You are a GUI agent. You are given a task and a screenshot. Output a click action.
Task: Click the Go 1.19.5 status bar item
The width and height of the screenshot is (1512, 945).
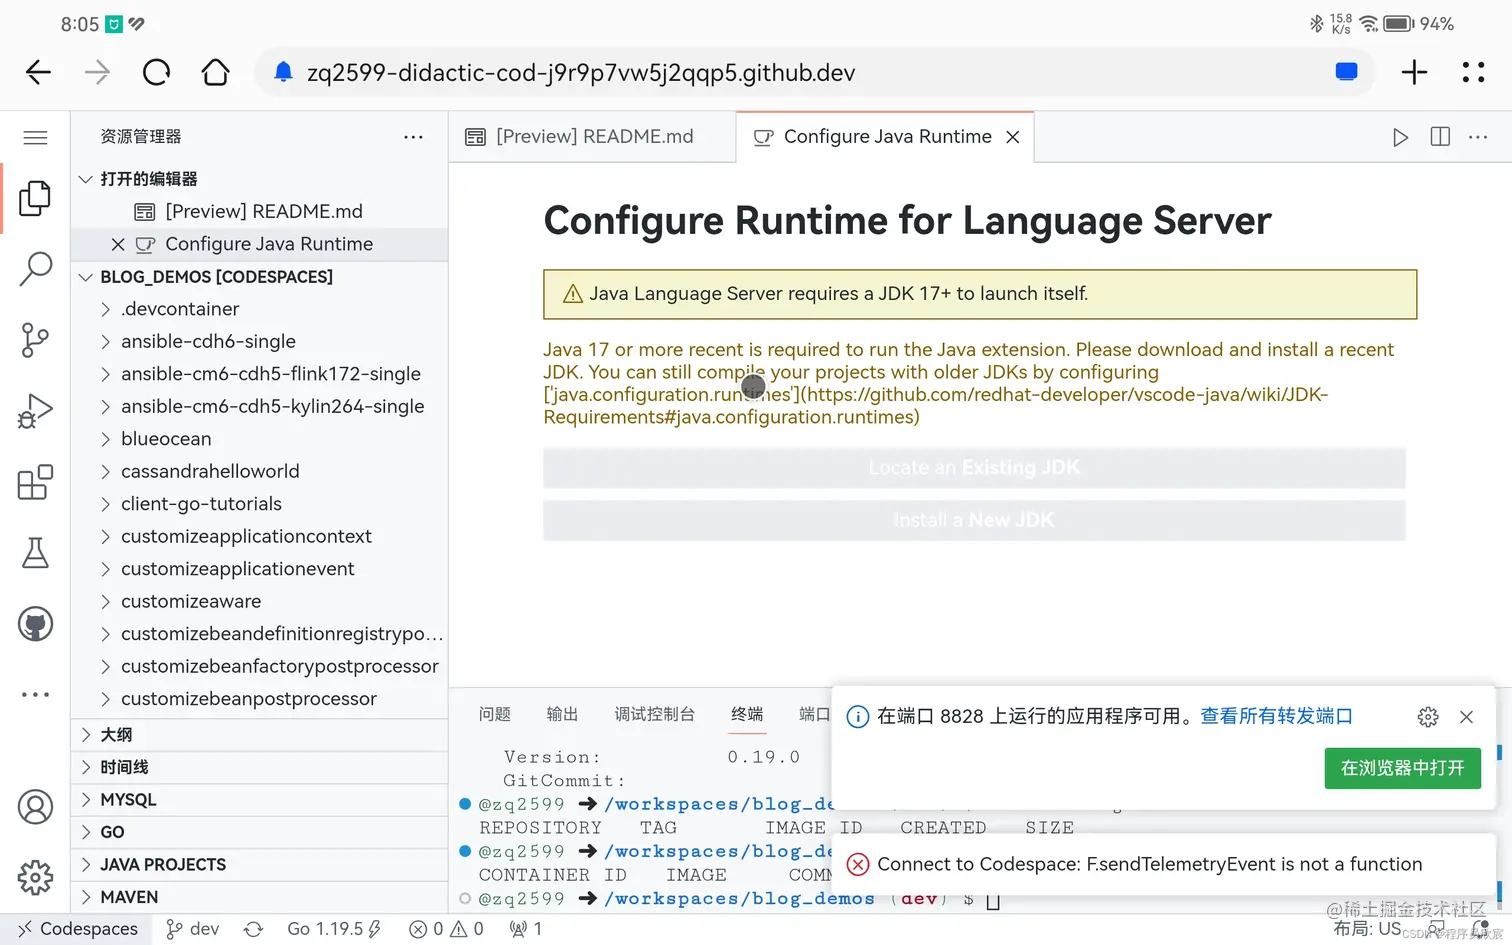tap(334, 929)
